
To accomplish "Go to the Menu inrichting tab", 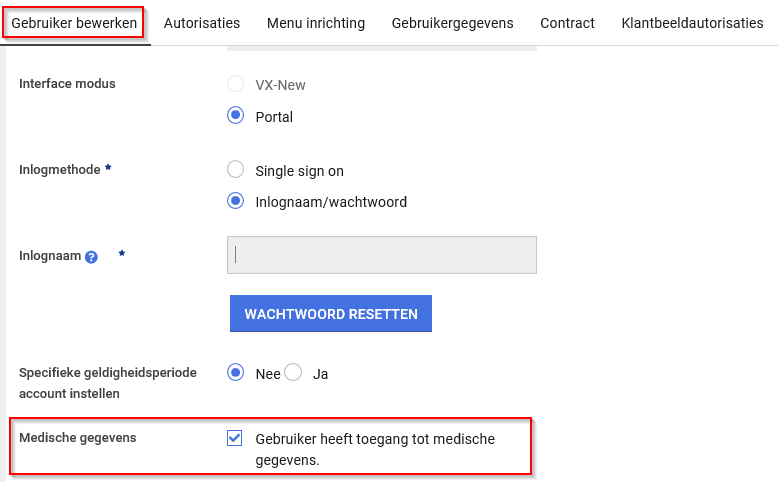I will pos(316,23).
